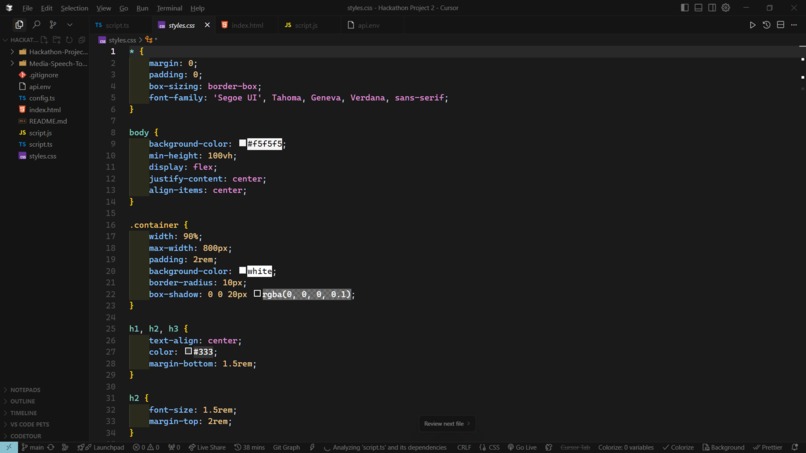
Task: Open the Run menu
Action: click(x=142, y=8)
